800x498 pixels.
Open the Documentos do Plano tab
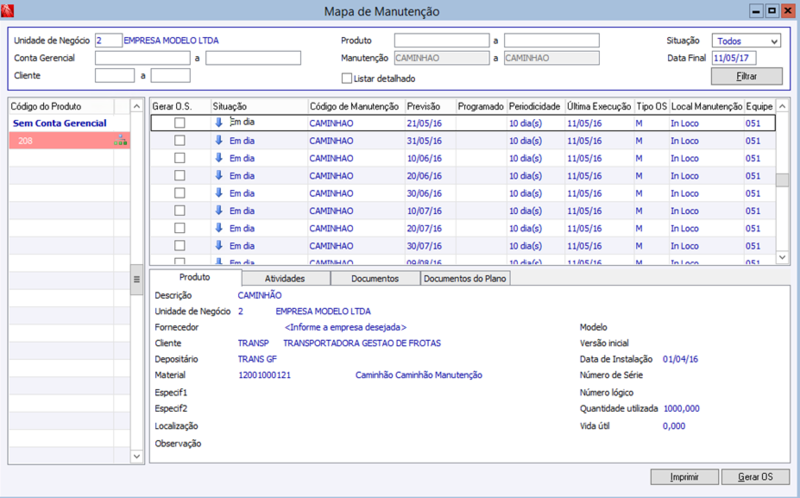(x=466, y=278)
